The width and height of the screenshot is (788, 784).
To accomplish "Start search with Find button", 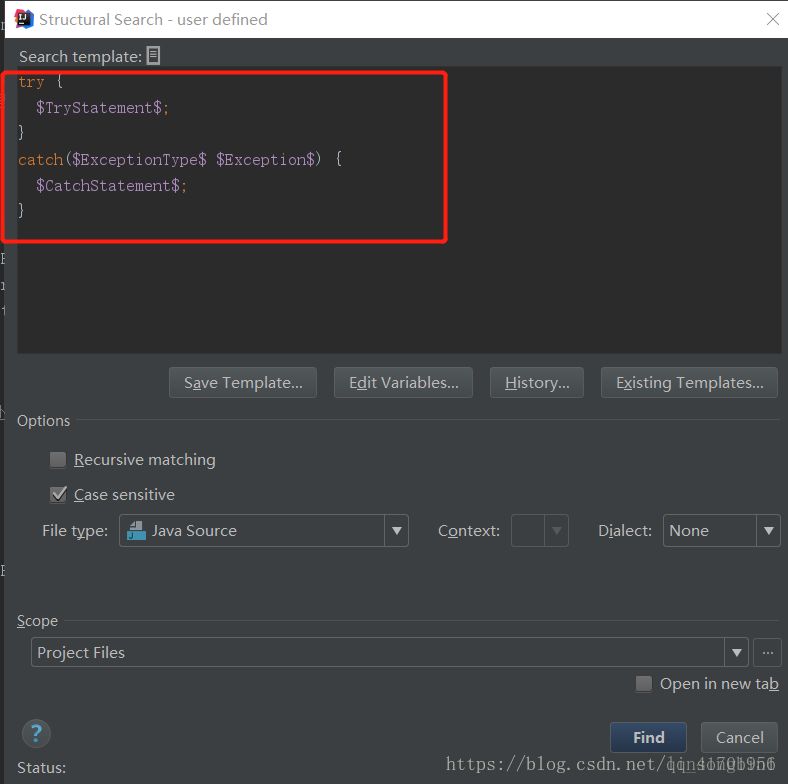I will 648,737.
